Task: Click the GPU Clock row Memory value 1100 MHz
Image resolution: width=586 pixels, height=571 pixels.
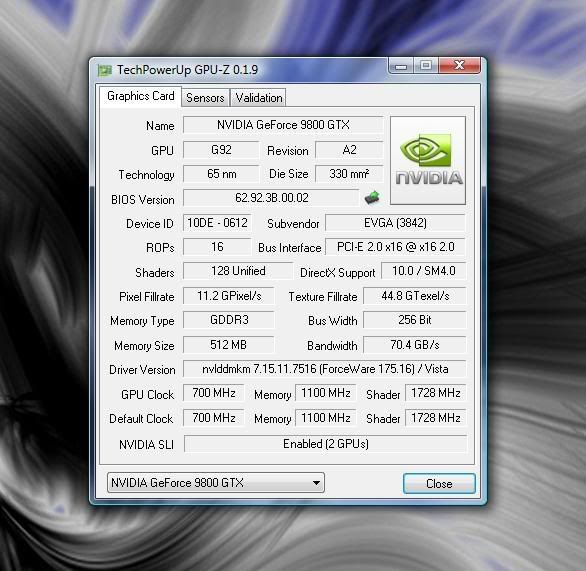Action: 326,393
